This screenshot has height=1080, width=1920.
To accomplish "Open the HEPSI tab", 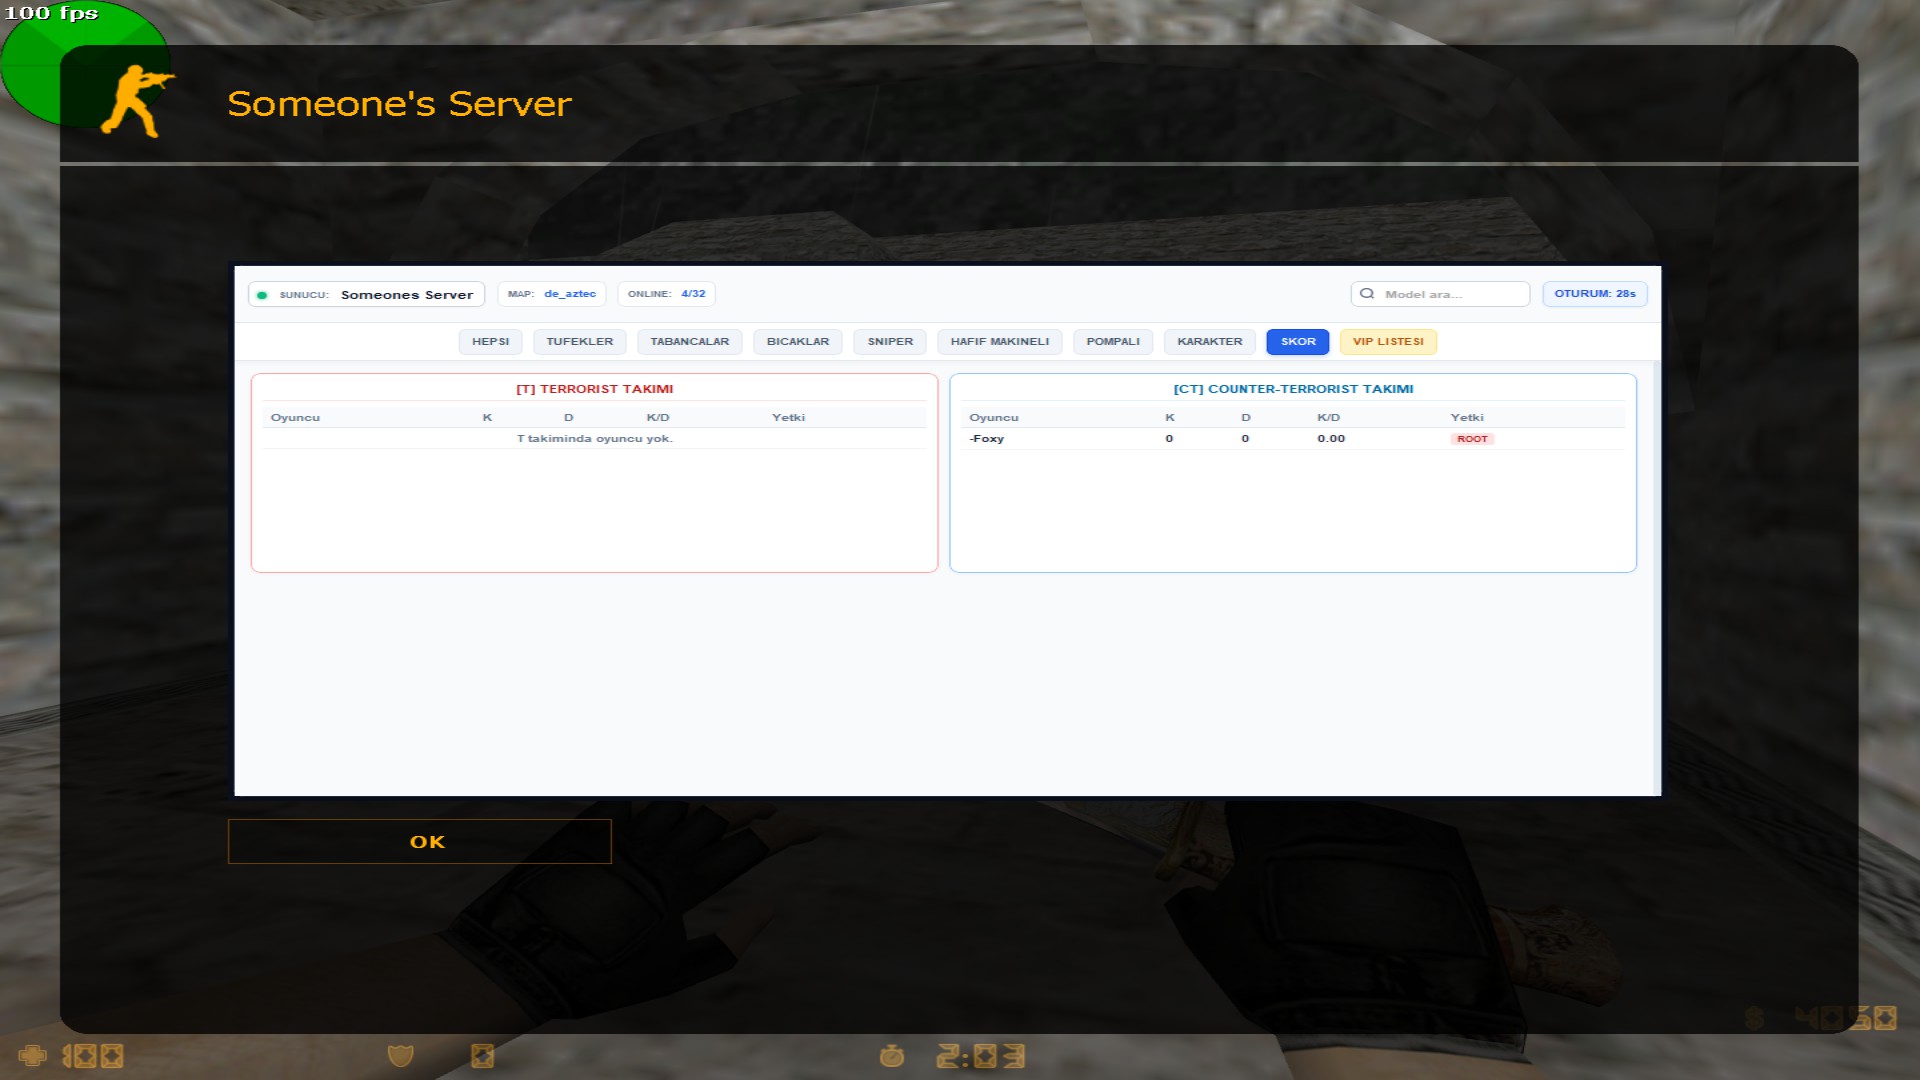I will pyautogui.click(x=490, y=342).
